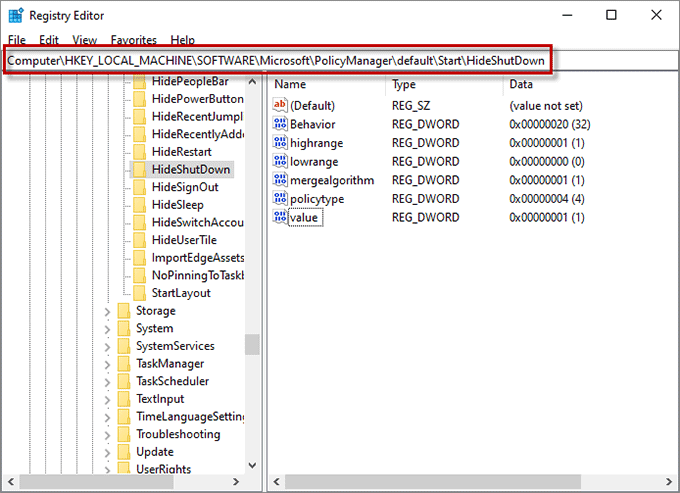Expand the System key

[x=108, y=330]
